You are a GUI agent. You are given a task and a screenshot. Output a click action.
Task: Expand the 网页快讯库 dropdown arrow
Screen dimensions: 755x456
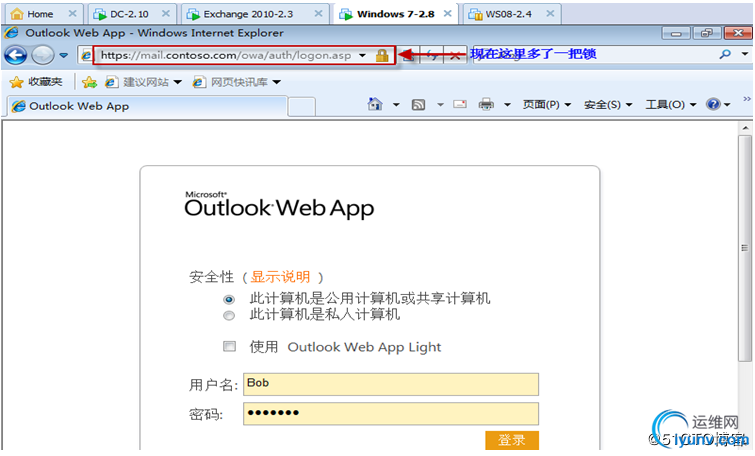(276, 82)
